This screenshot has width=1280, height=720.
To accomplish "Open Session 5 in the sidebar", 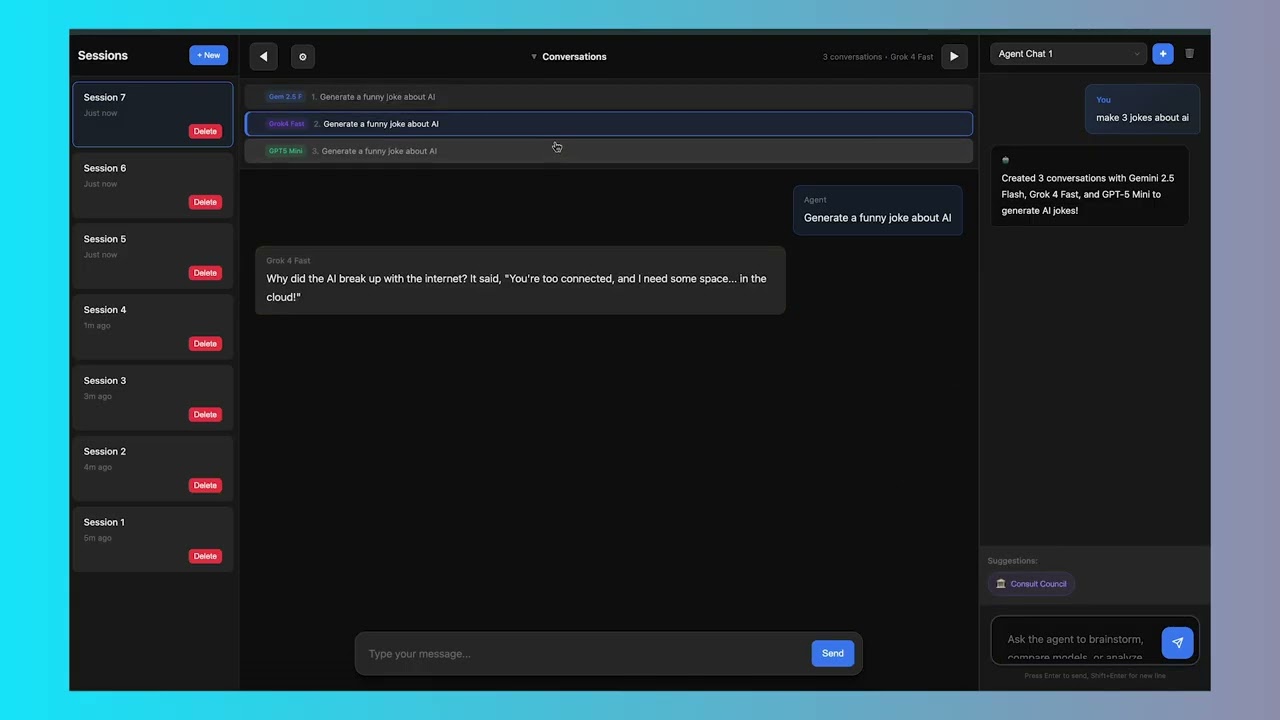I will point(152,256).
